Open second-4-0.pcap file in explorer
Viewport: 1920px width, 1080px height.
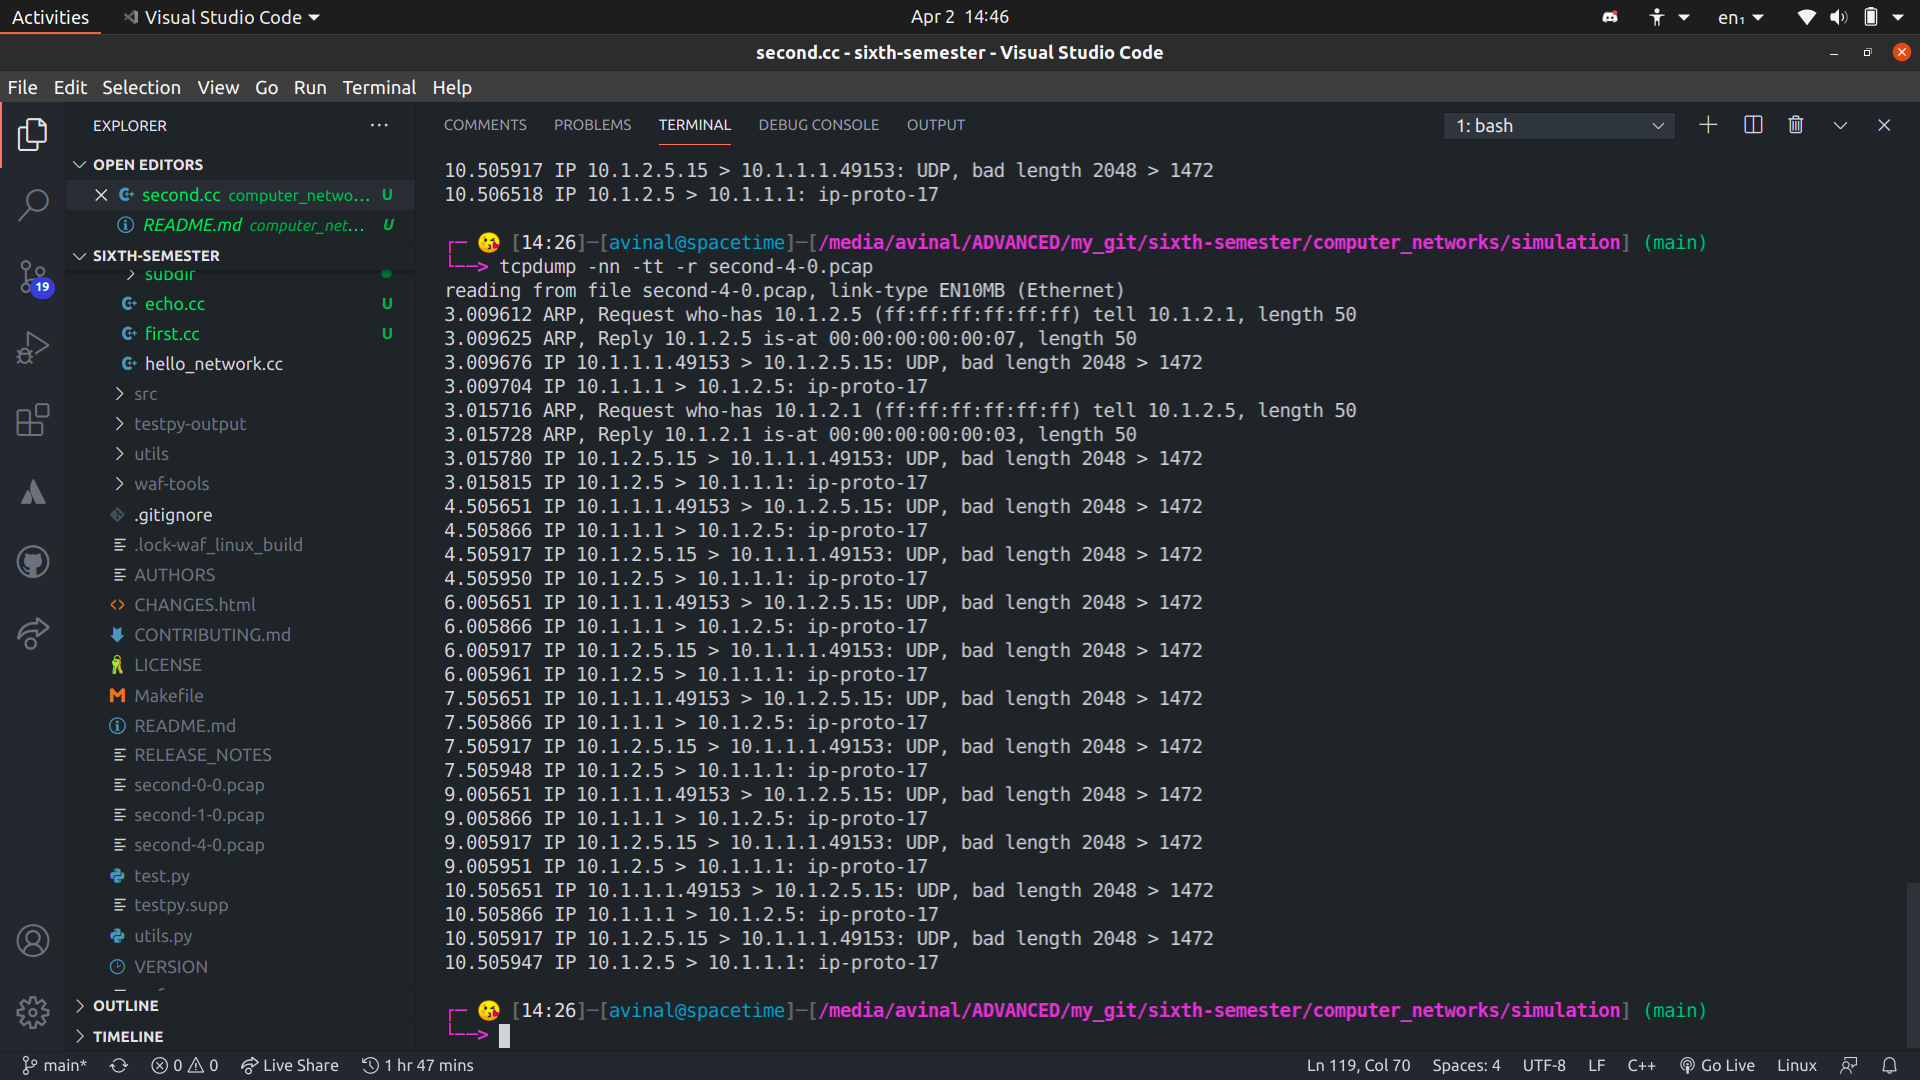point(199,844)
